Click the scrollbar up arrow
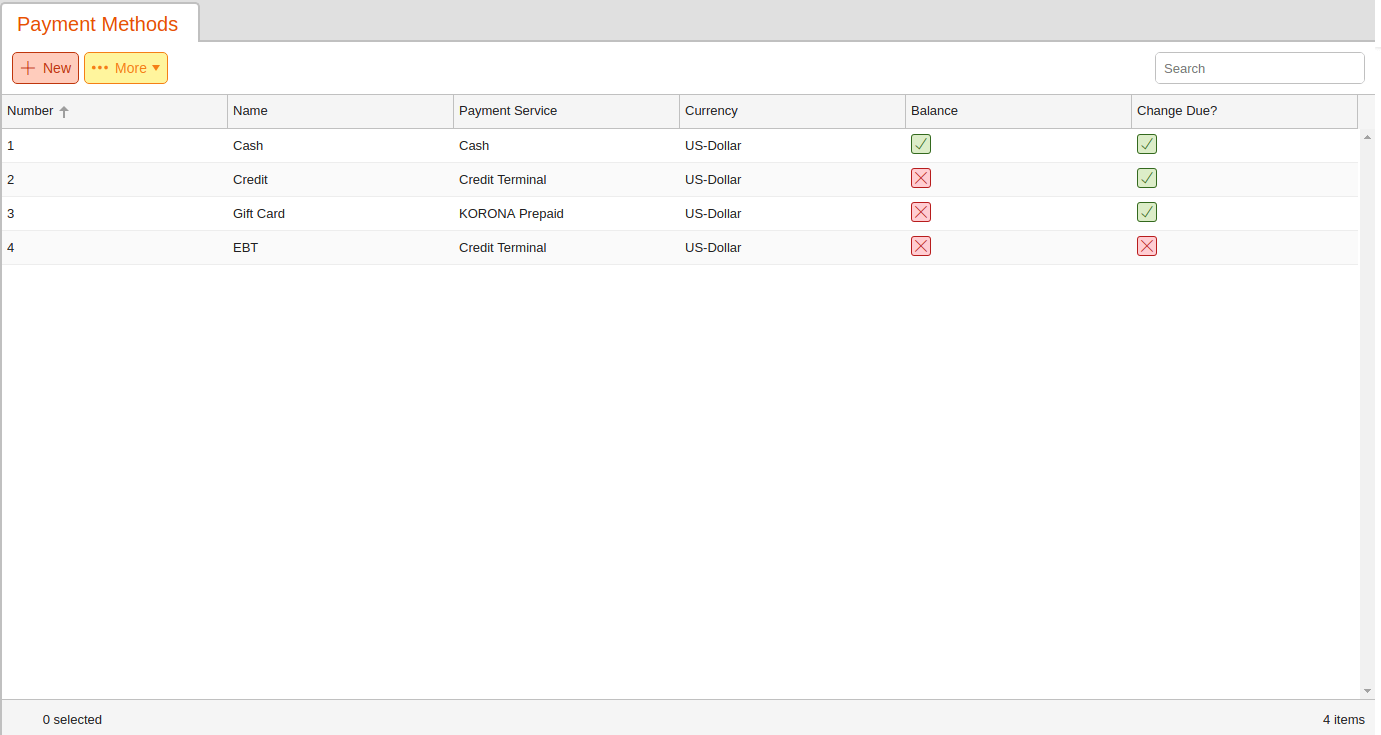Image resolution: width=1381 pixels, height=735 pixels. [x=1367, y=136]
